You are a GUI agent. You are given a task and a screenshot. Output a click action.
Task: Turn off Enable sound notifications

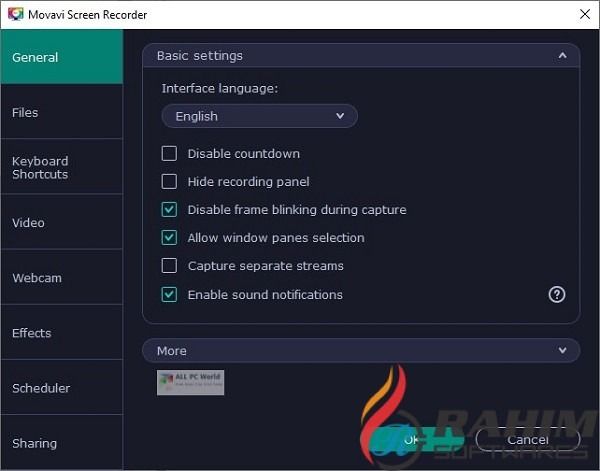(x=169, y=295)
